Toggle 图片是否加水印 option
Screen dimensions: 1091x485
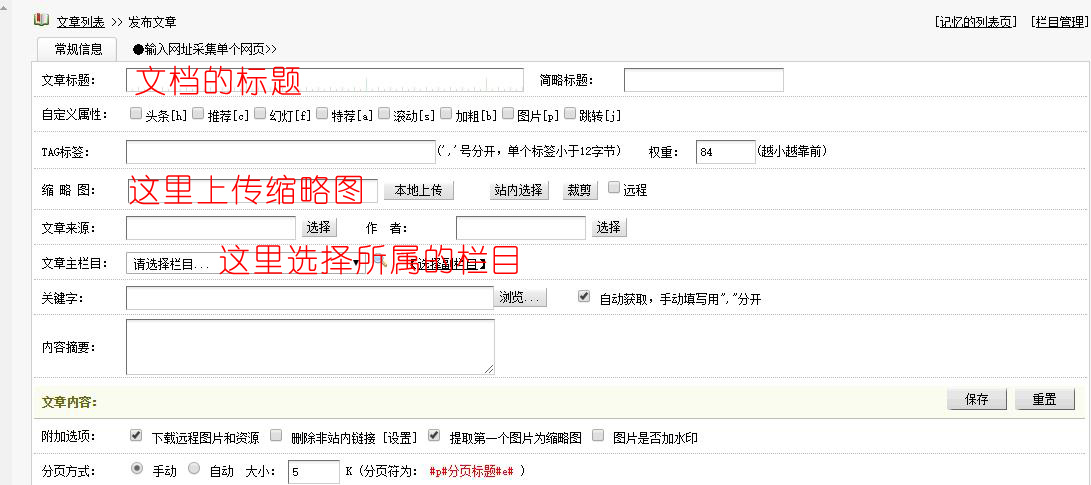pos(597,436)
